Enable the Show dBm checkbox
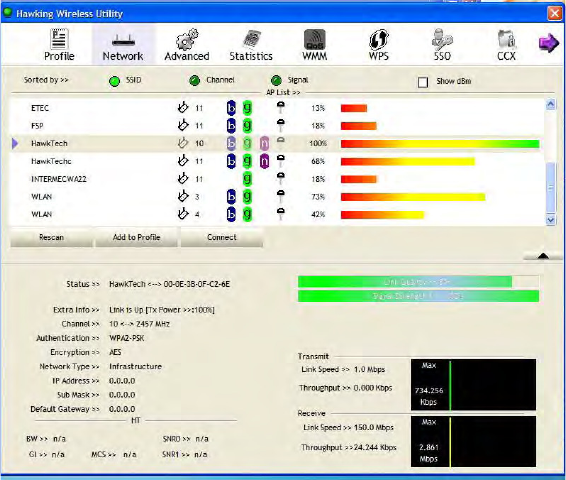566x480 pixels. click(423, 82)
